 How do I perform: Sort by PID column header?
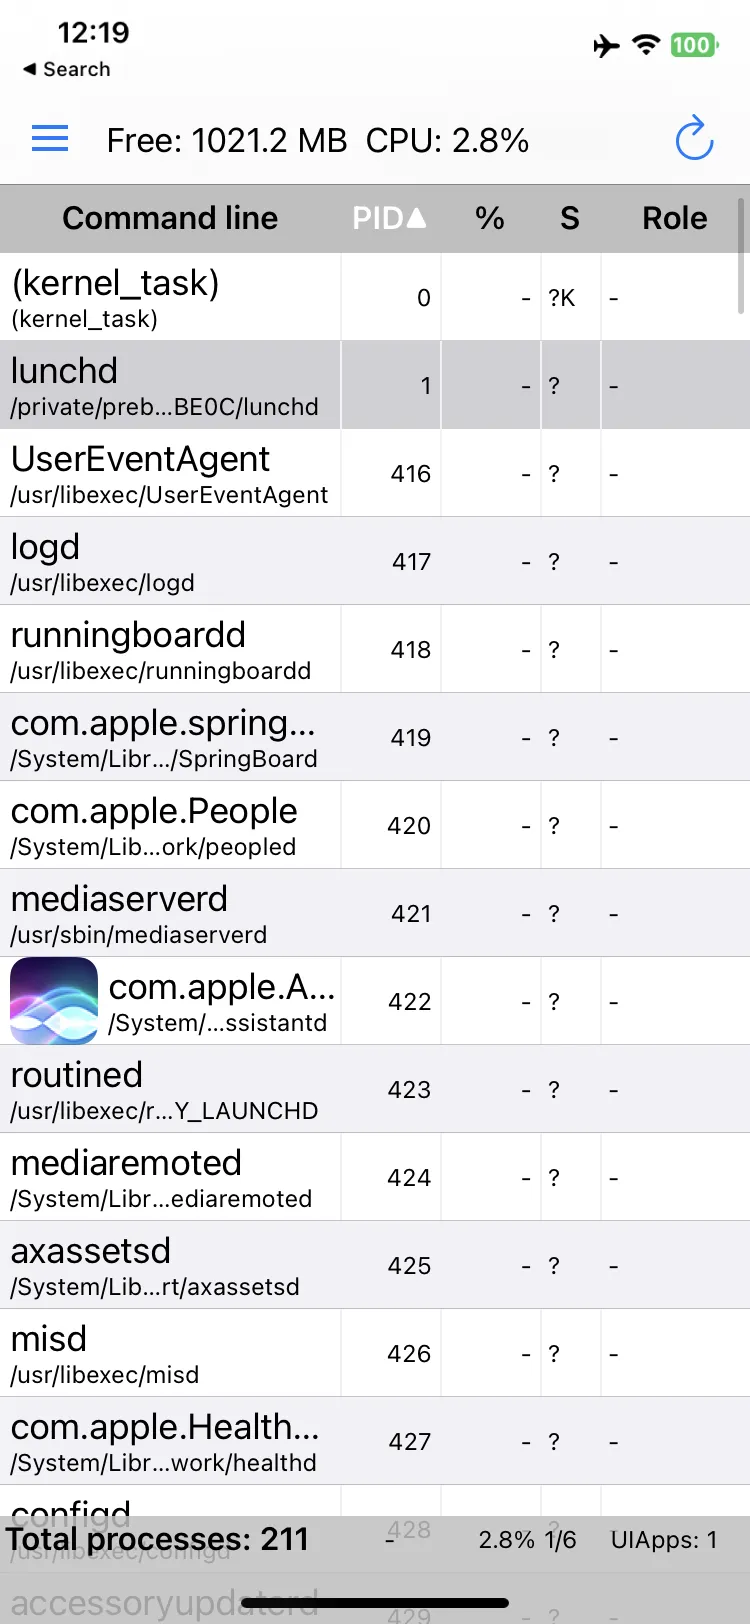(390, 218)
